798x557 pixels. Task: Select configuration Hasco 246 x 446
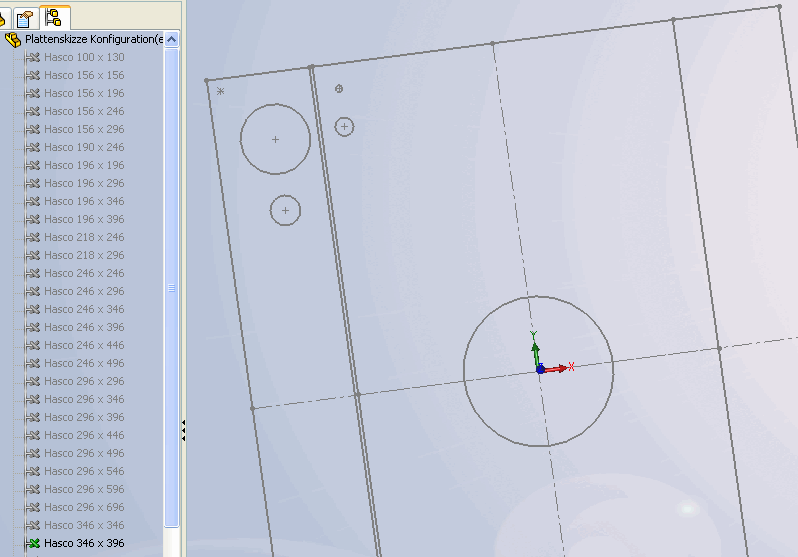84,345
